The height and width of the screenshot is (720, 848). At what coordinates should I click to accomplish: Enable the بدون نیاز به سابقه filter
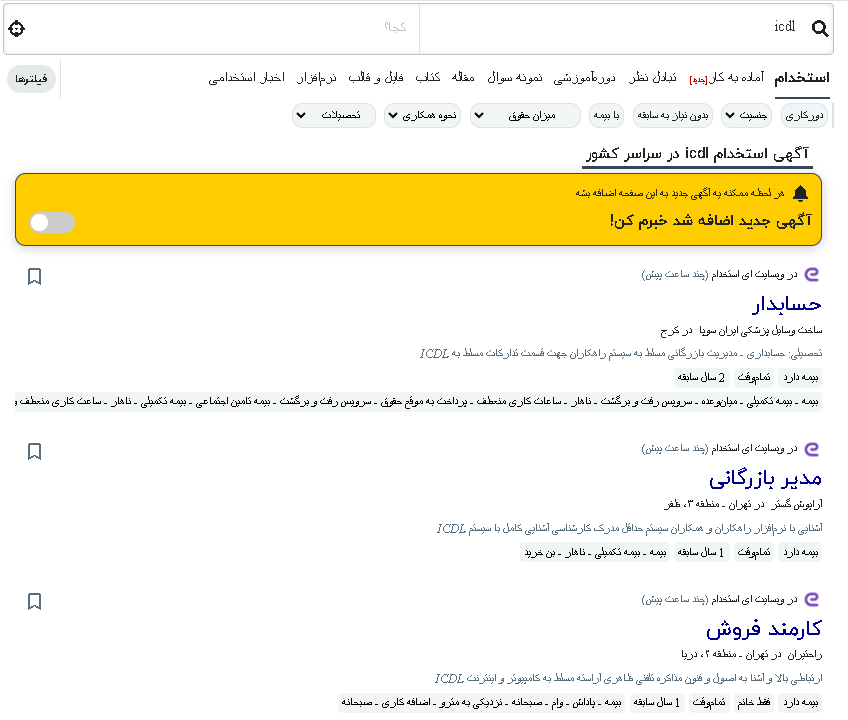[673, 116]
